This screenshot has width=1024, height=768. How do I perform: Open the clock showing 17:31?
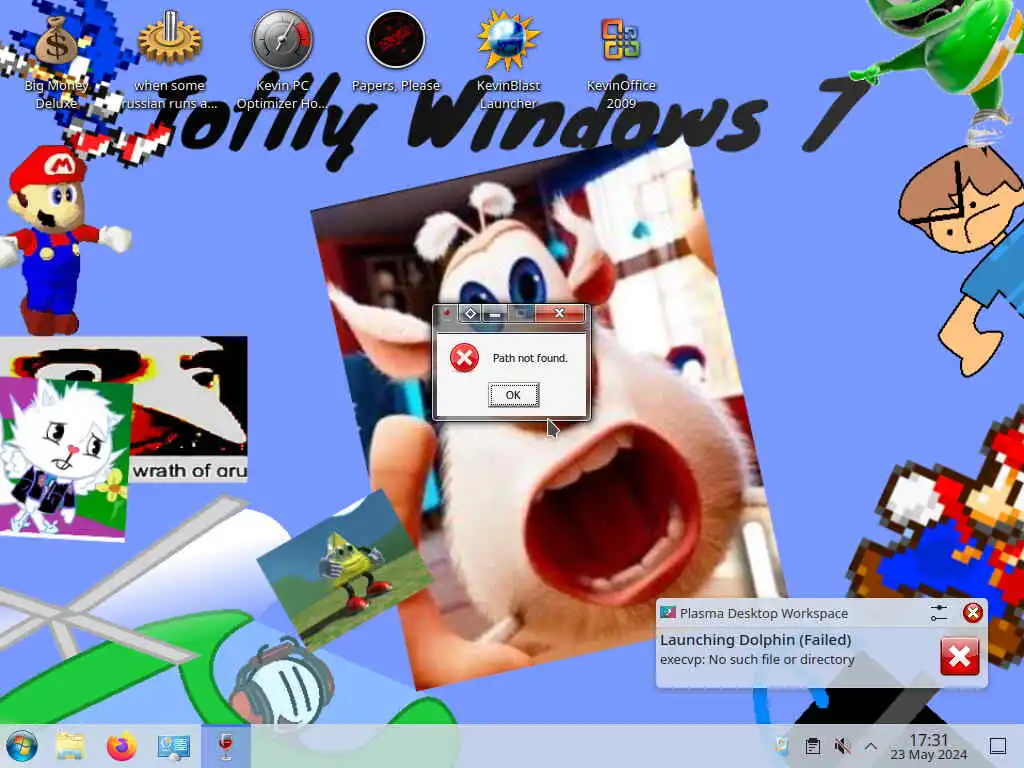pos(929,747)
